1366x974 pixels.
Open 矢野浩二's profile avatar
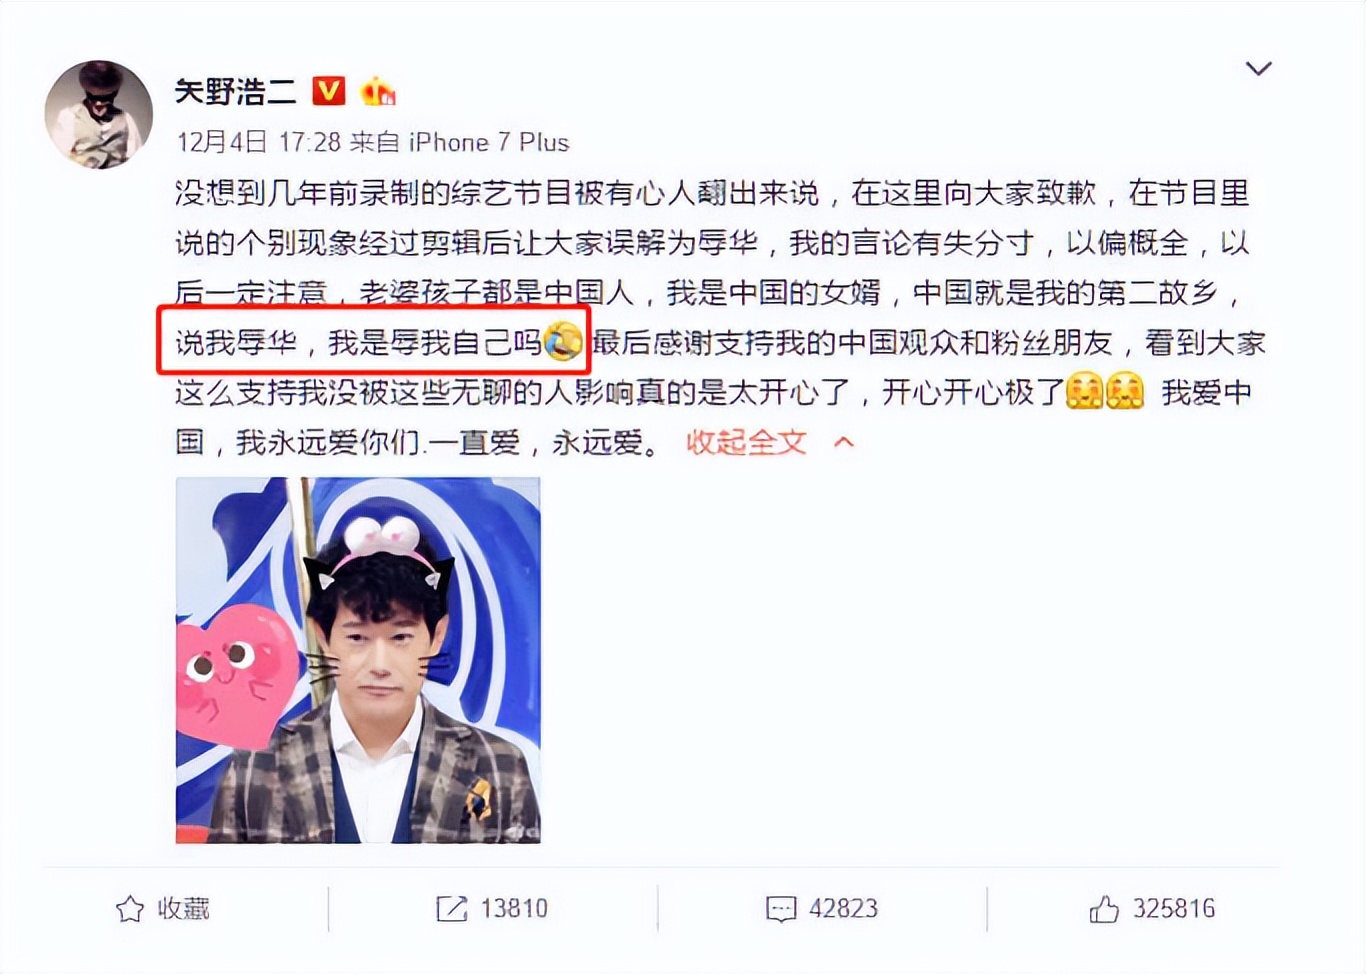(x=99, y=114)
